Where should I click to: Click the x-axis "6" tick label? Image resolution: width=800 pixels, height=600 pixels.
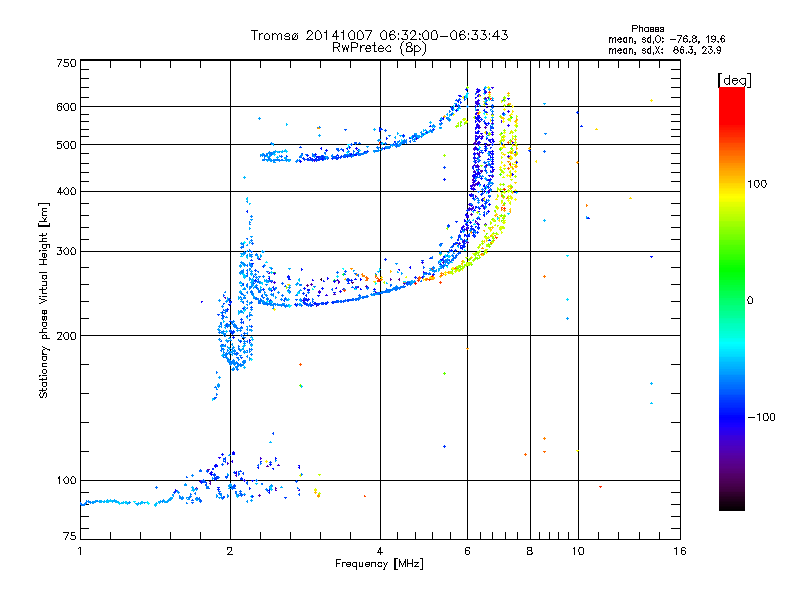(467, 551)
